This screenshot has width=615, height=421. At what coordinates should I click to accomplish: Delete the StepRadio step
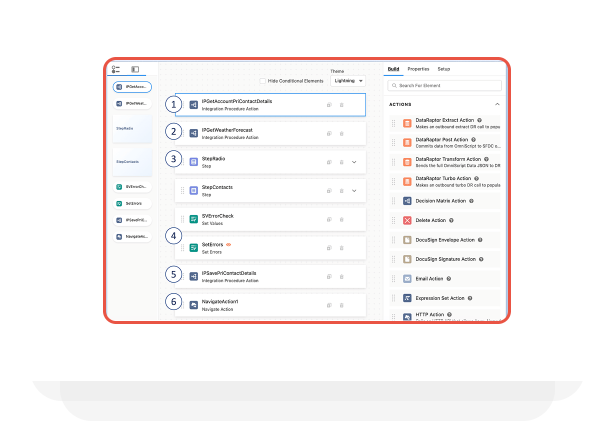(342, 162)
